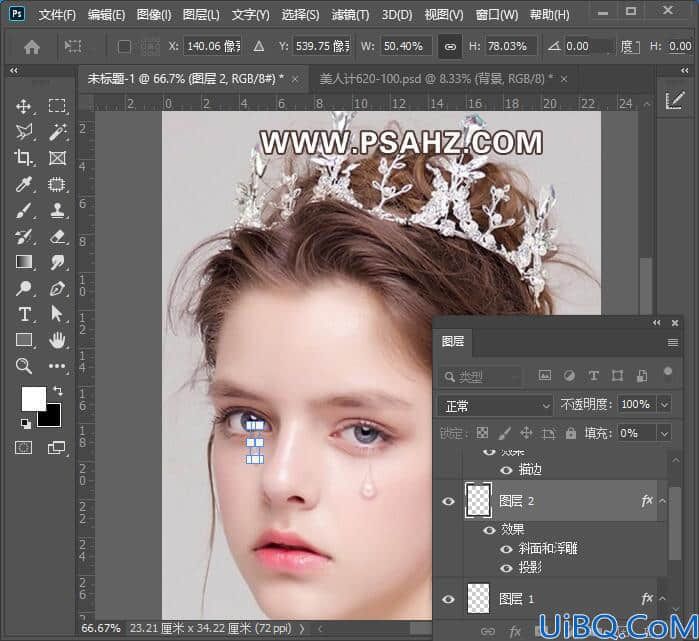The height and width of the screenshot is (641, 699).
Task: Select the Polygonal Lasso tool
Action: pyautogui.click(x=24, y=132)
